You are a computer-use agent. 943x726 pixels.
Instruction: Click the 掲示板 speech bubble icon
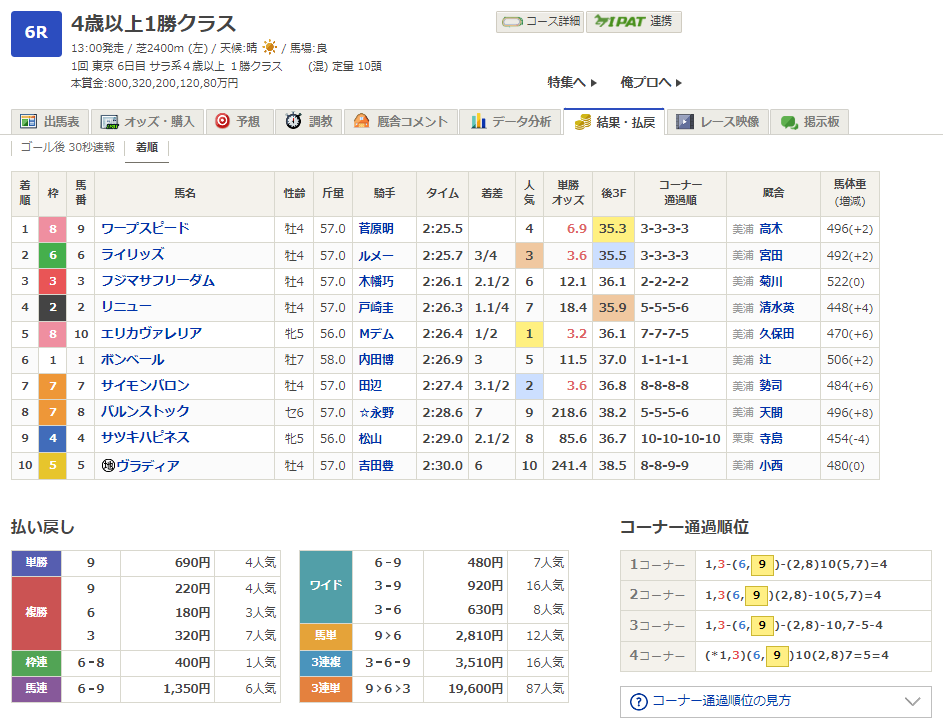[789, 122]
